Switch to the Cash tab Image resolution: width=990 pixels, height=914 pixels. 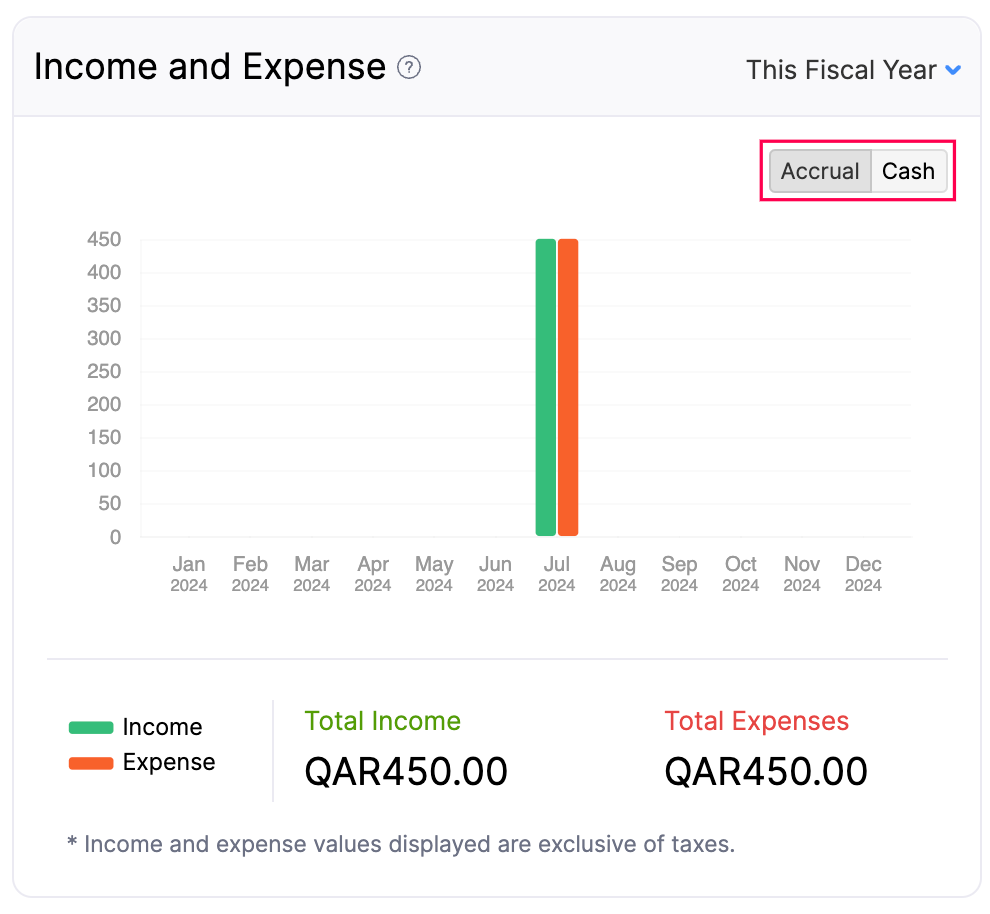click(908, 171)
